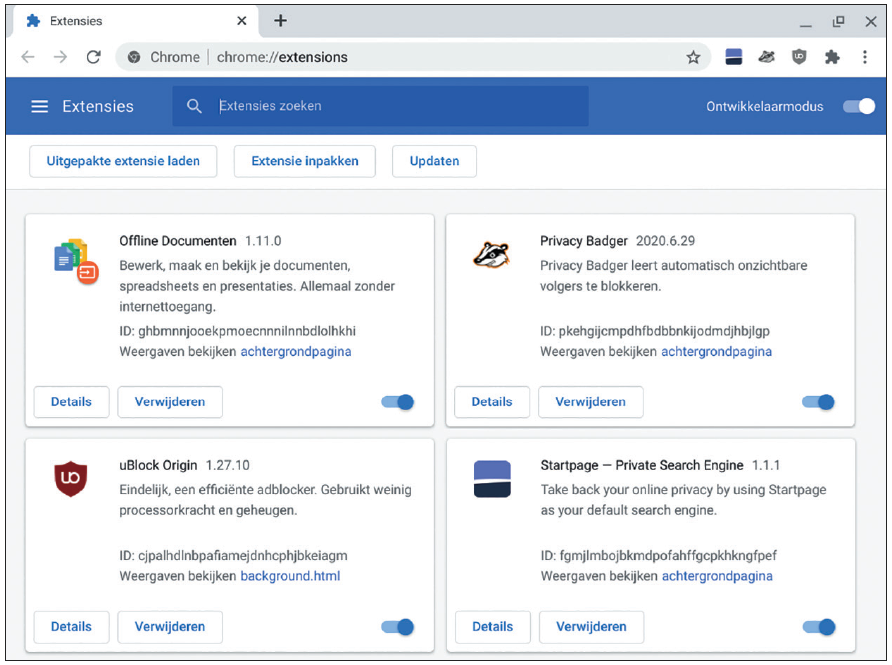
Task: Open the Startpage toolbar extension icon
Action: point(734,57)
